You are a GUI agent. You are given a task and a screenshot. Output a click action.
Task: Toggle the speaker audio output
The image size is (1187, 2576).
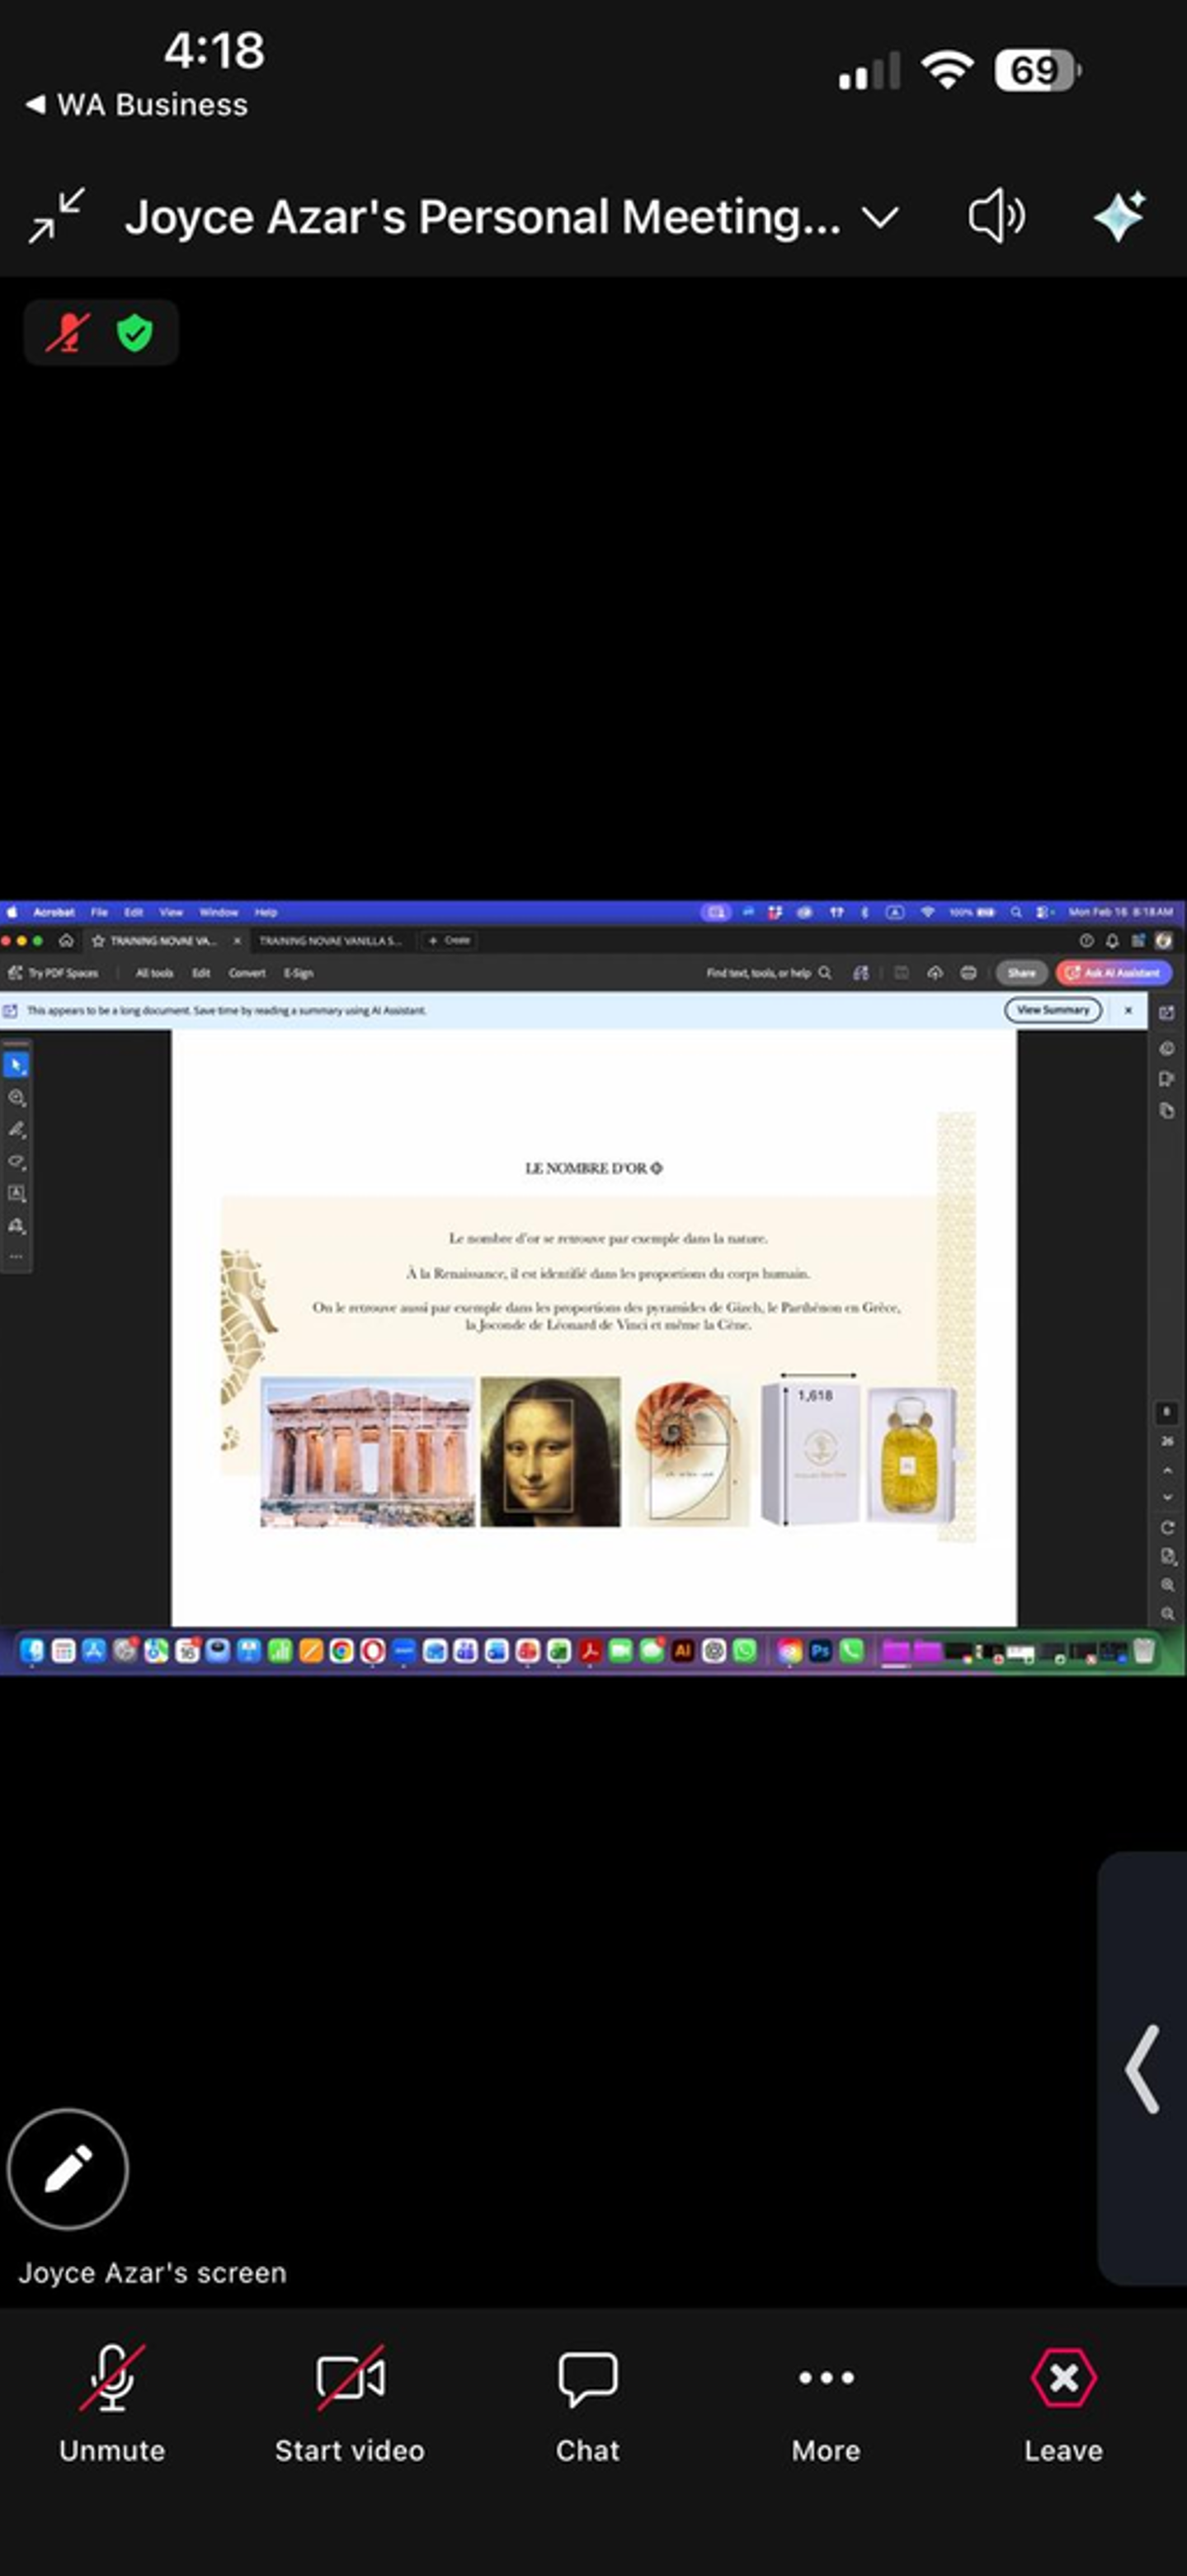coord(996,216)
